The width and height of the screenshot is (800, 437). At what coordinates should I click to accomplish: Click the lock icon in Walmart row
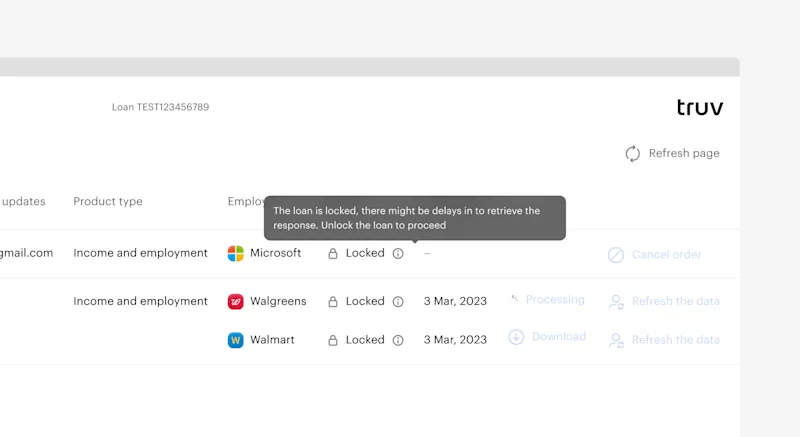coord(333,340)
